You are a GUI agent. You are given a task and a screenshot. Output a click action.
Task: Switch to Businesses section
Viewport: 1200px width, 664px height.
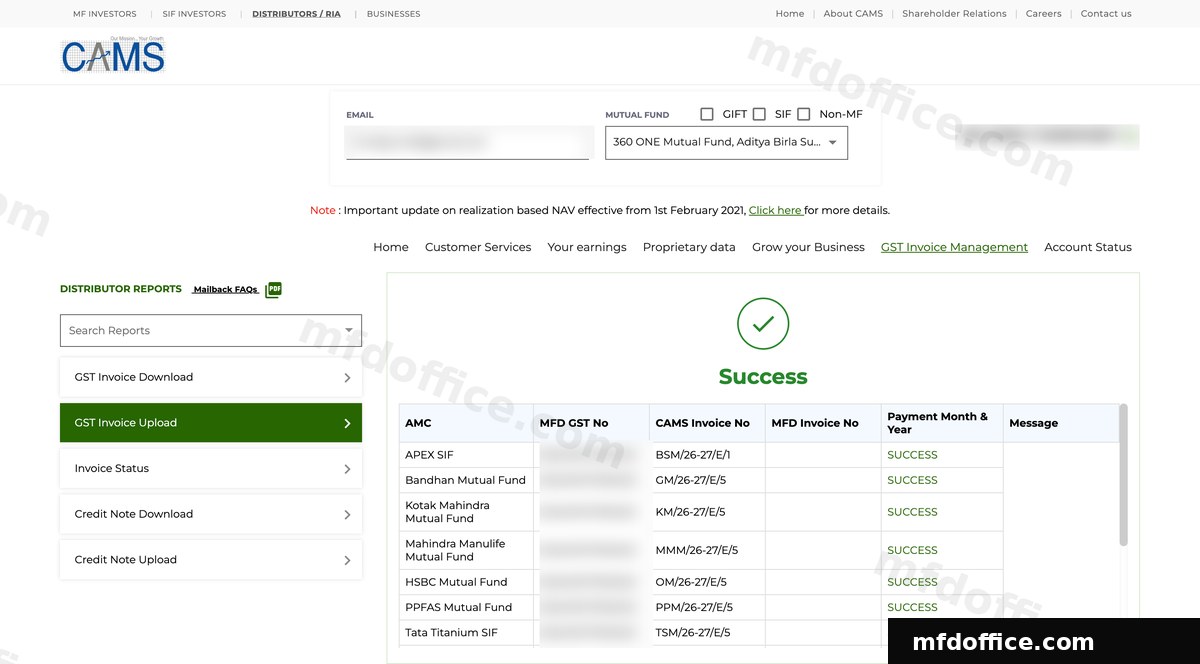click(x=393, y=14)
